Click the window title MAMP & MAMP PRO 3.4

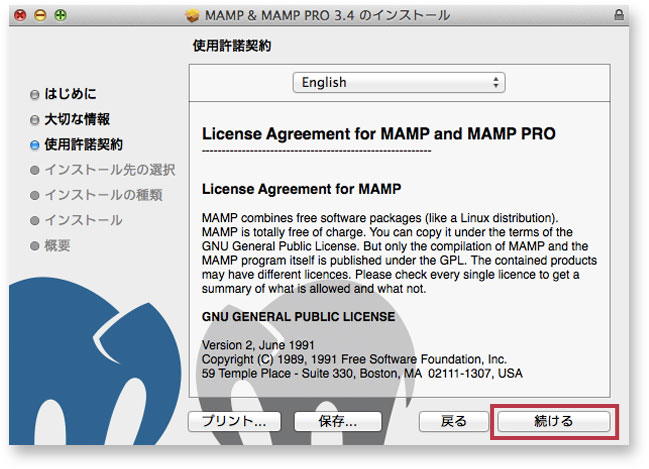[x=327, y=16]
